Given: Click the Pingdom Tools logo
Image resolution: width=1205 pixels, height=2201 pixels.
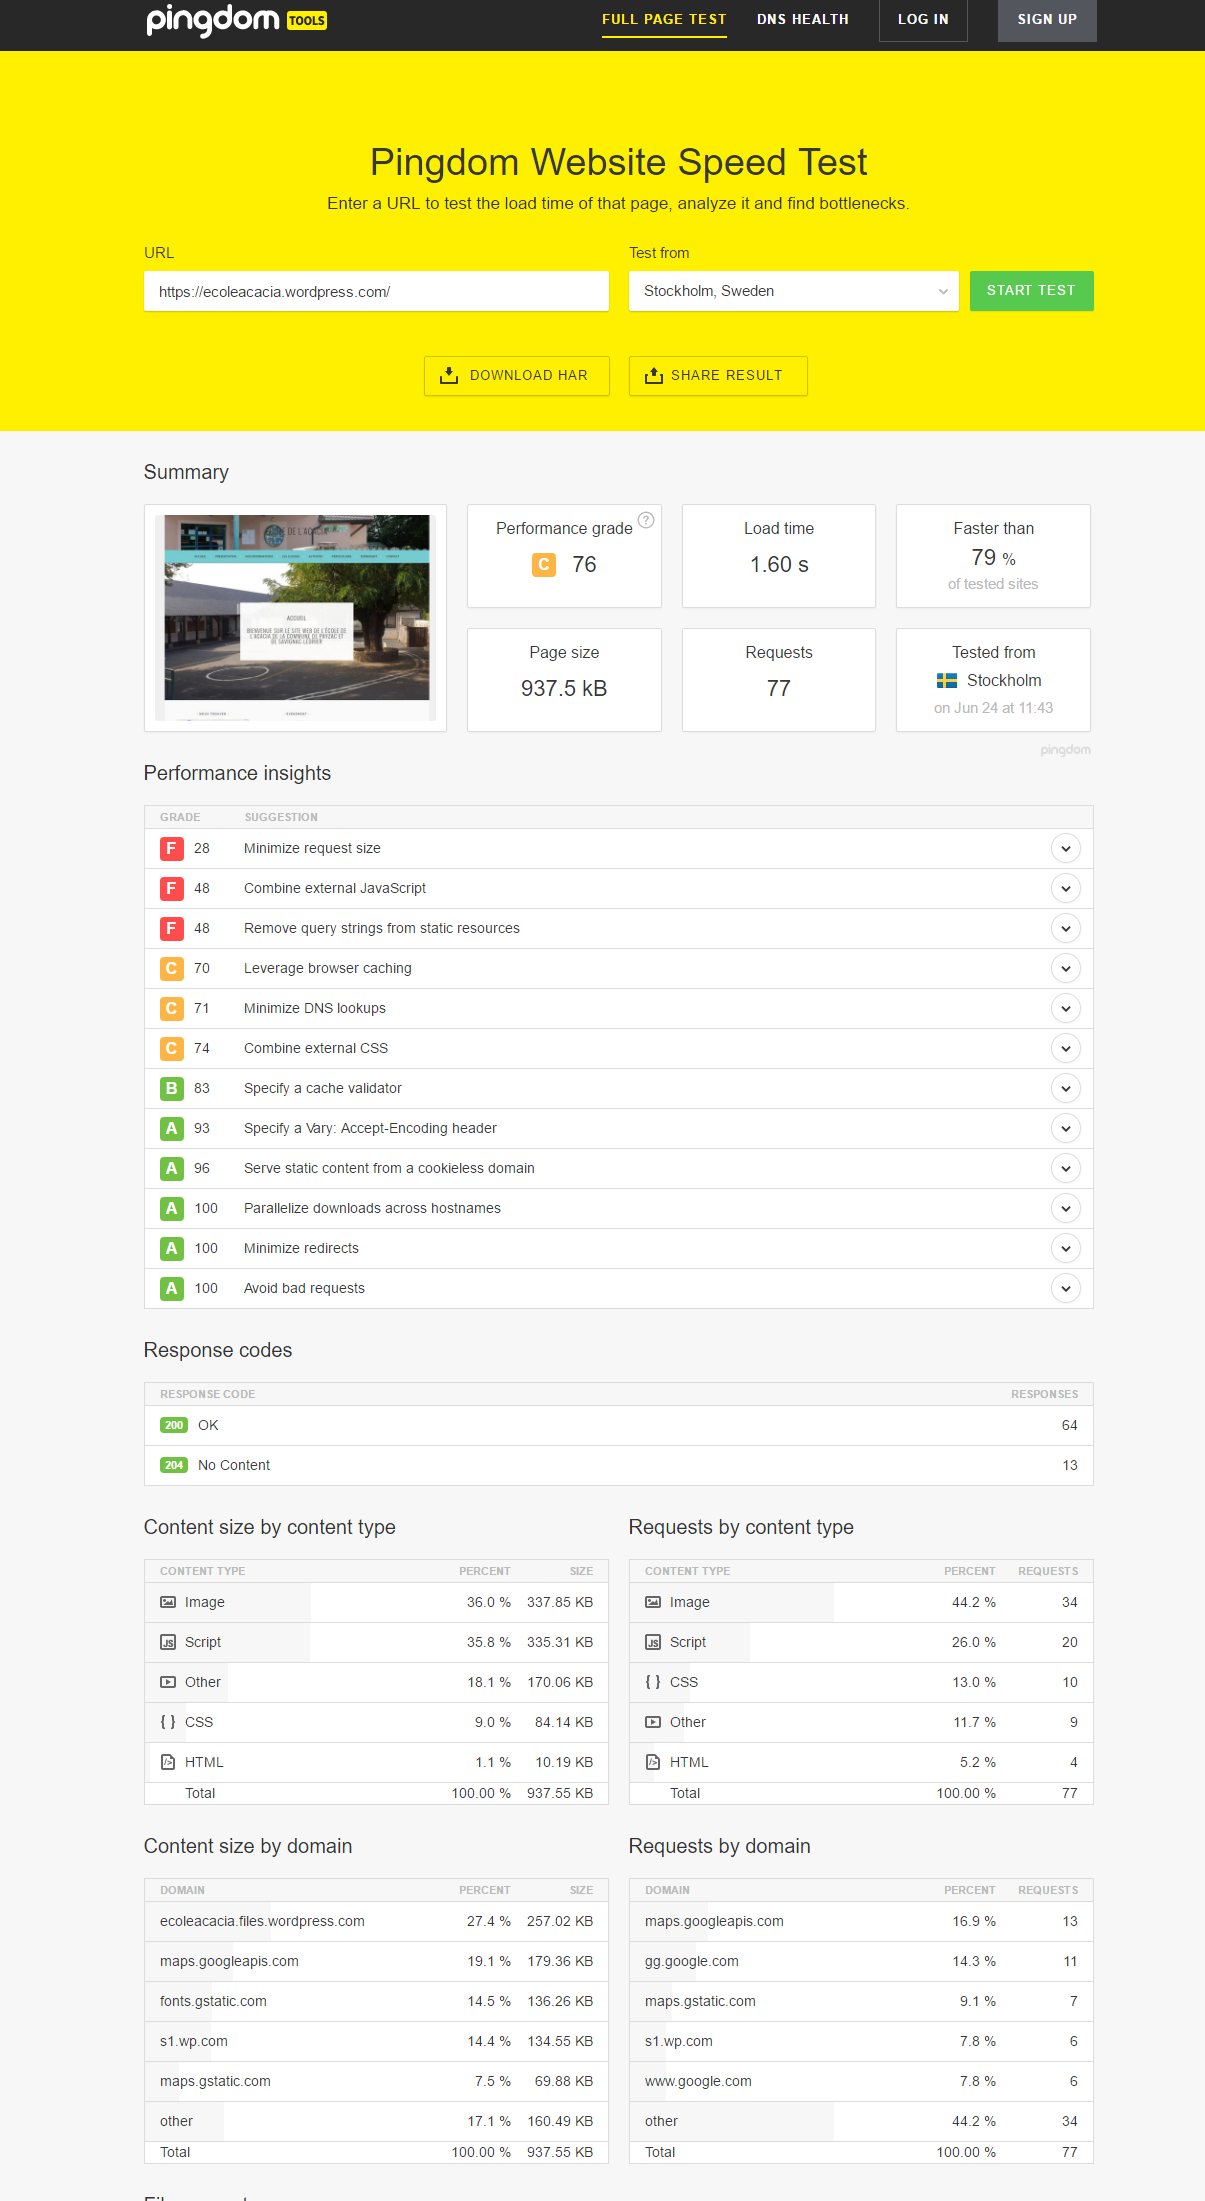Looking at the screenshot, I should (236, 19).
